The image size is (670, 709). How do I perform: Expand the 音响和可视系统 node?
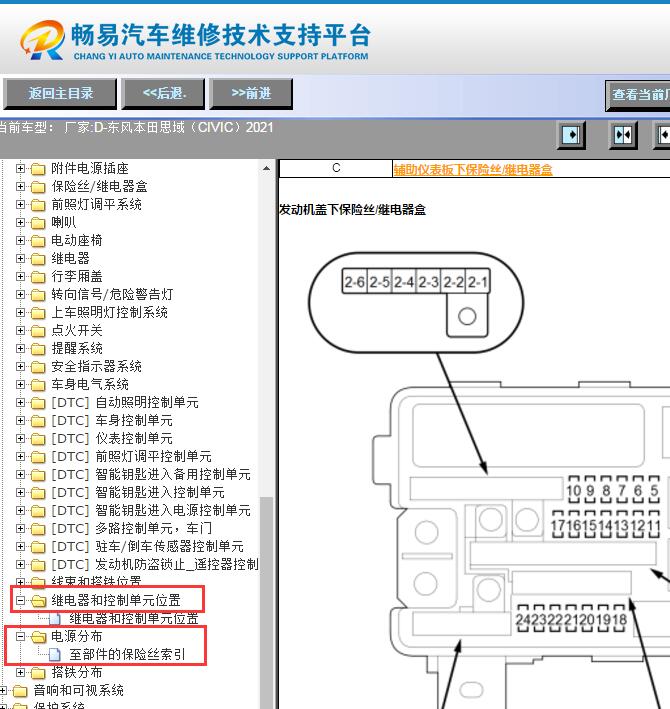pyautogui.click(x=3, y=690)
